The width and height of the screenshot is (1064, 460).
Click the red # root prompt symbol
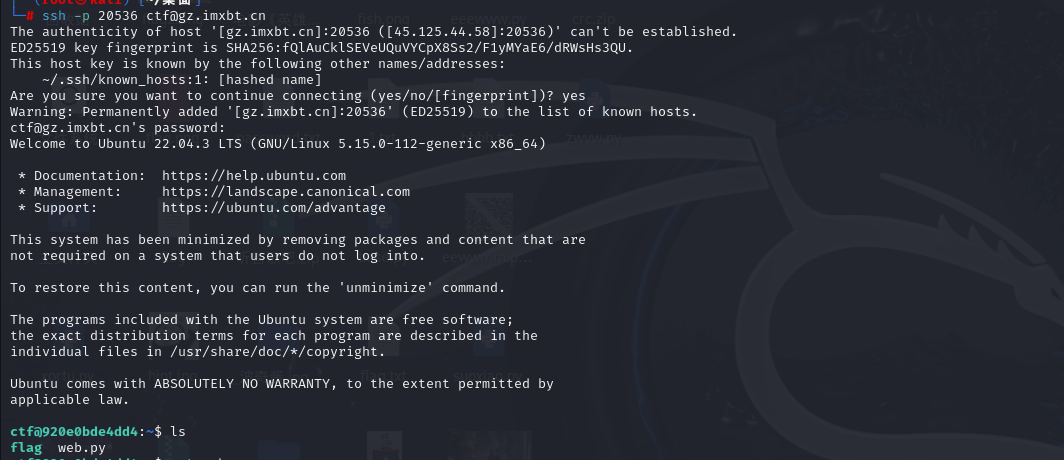(x=30, y=16)
